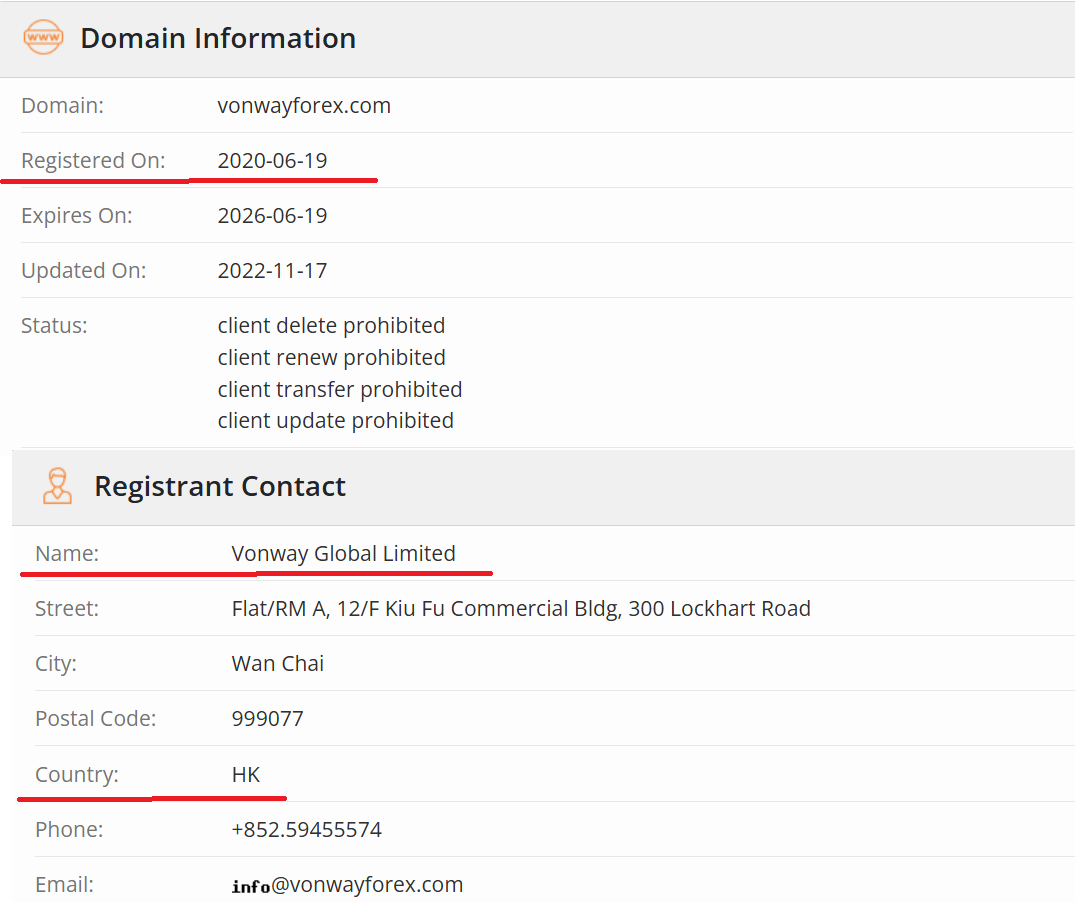
Task: Select the registered date 2020-06-19
Action: tap(272, 160)
